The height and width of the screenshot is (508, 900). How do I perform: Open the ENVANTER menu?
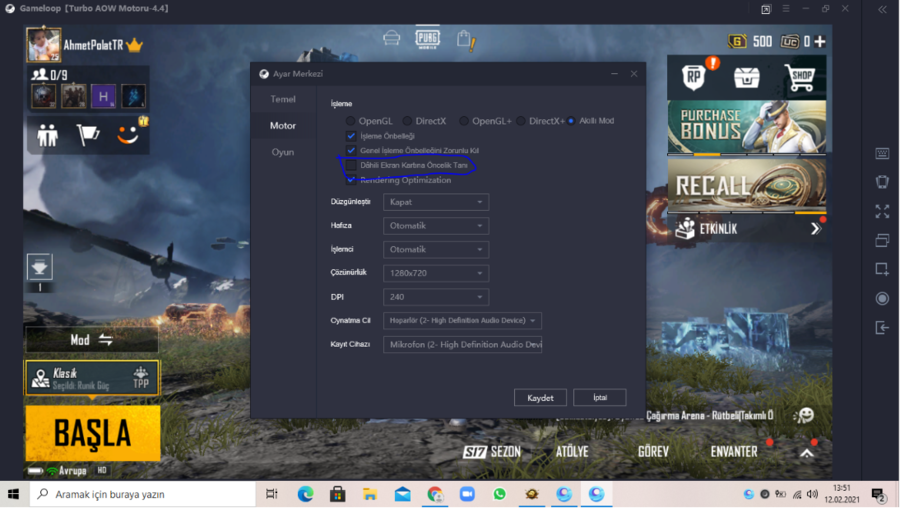[734, 452]
